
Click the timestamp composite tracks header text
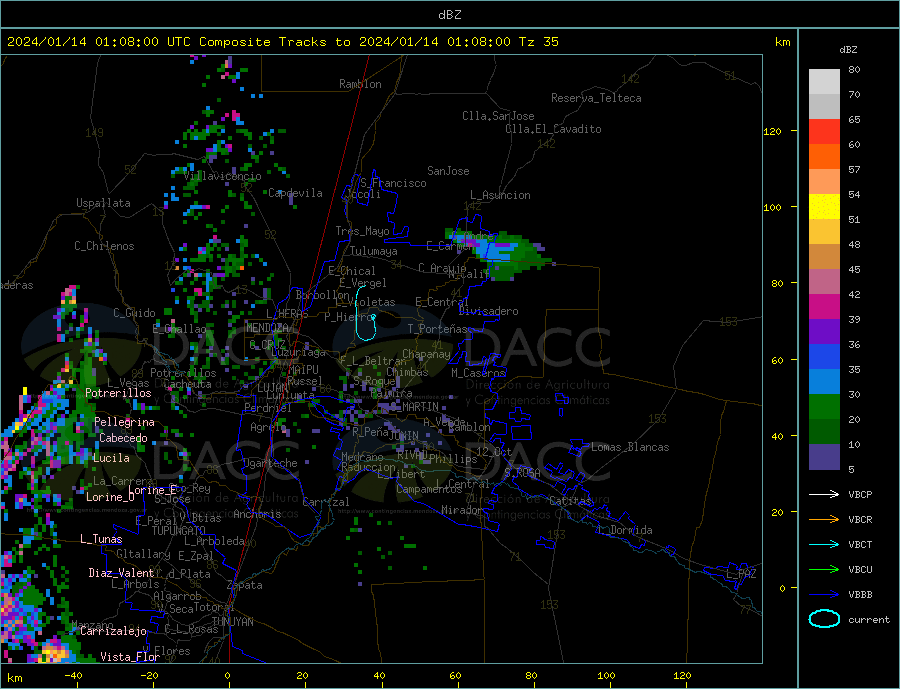click(x=283, y=42)
